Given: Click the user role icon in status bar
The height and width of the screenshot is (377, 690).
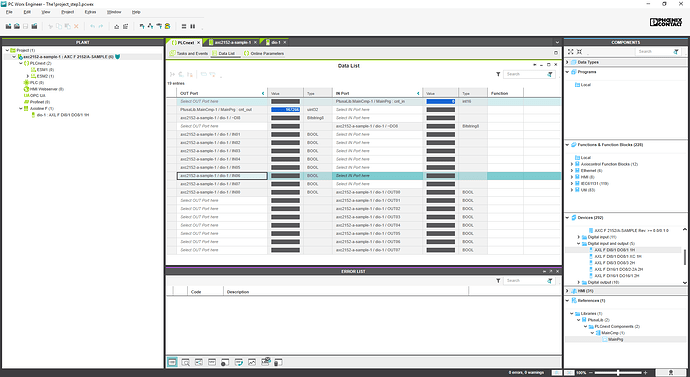Looking at the screenshot, I should [x=671, y=373].
